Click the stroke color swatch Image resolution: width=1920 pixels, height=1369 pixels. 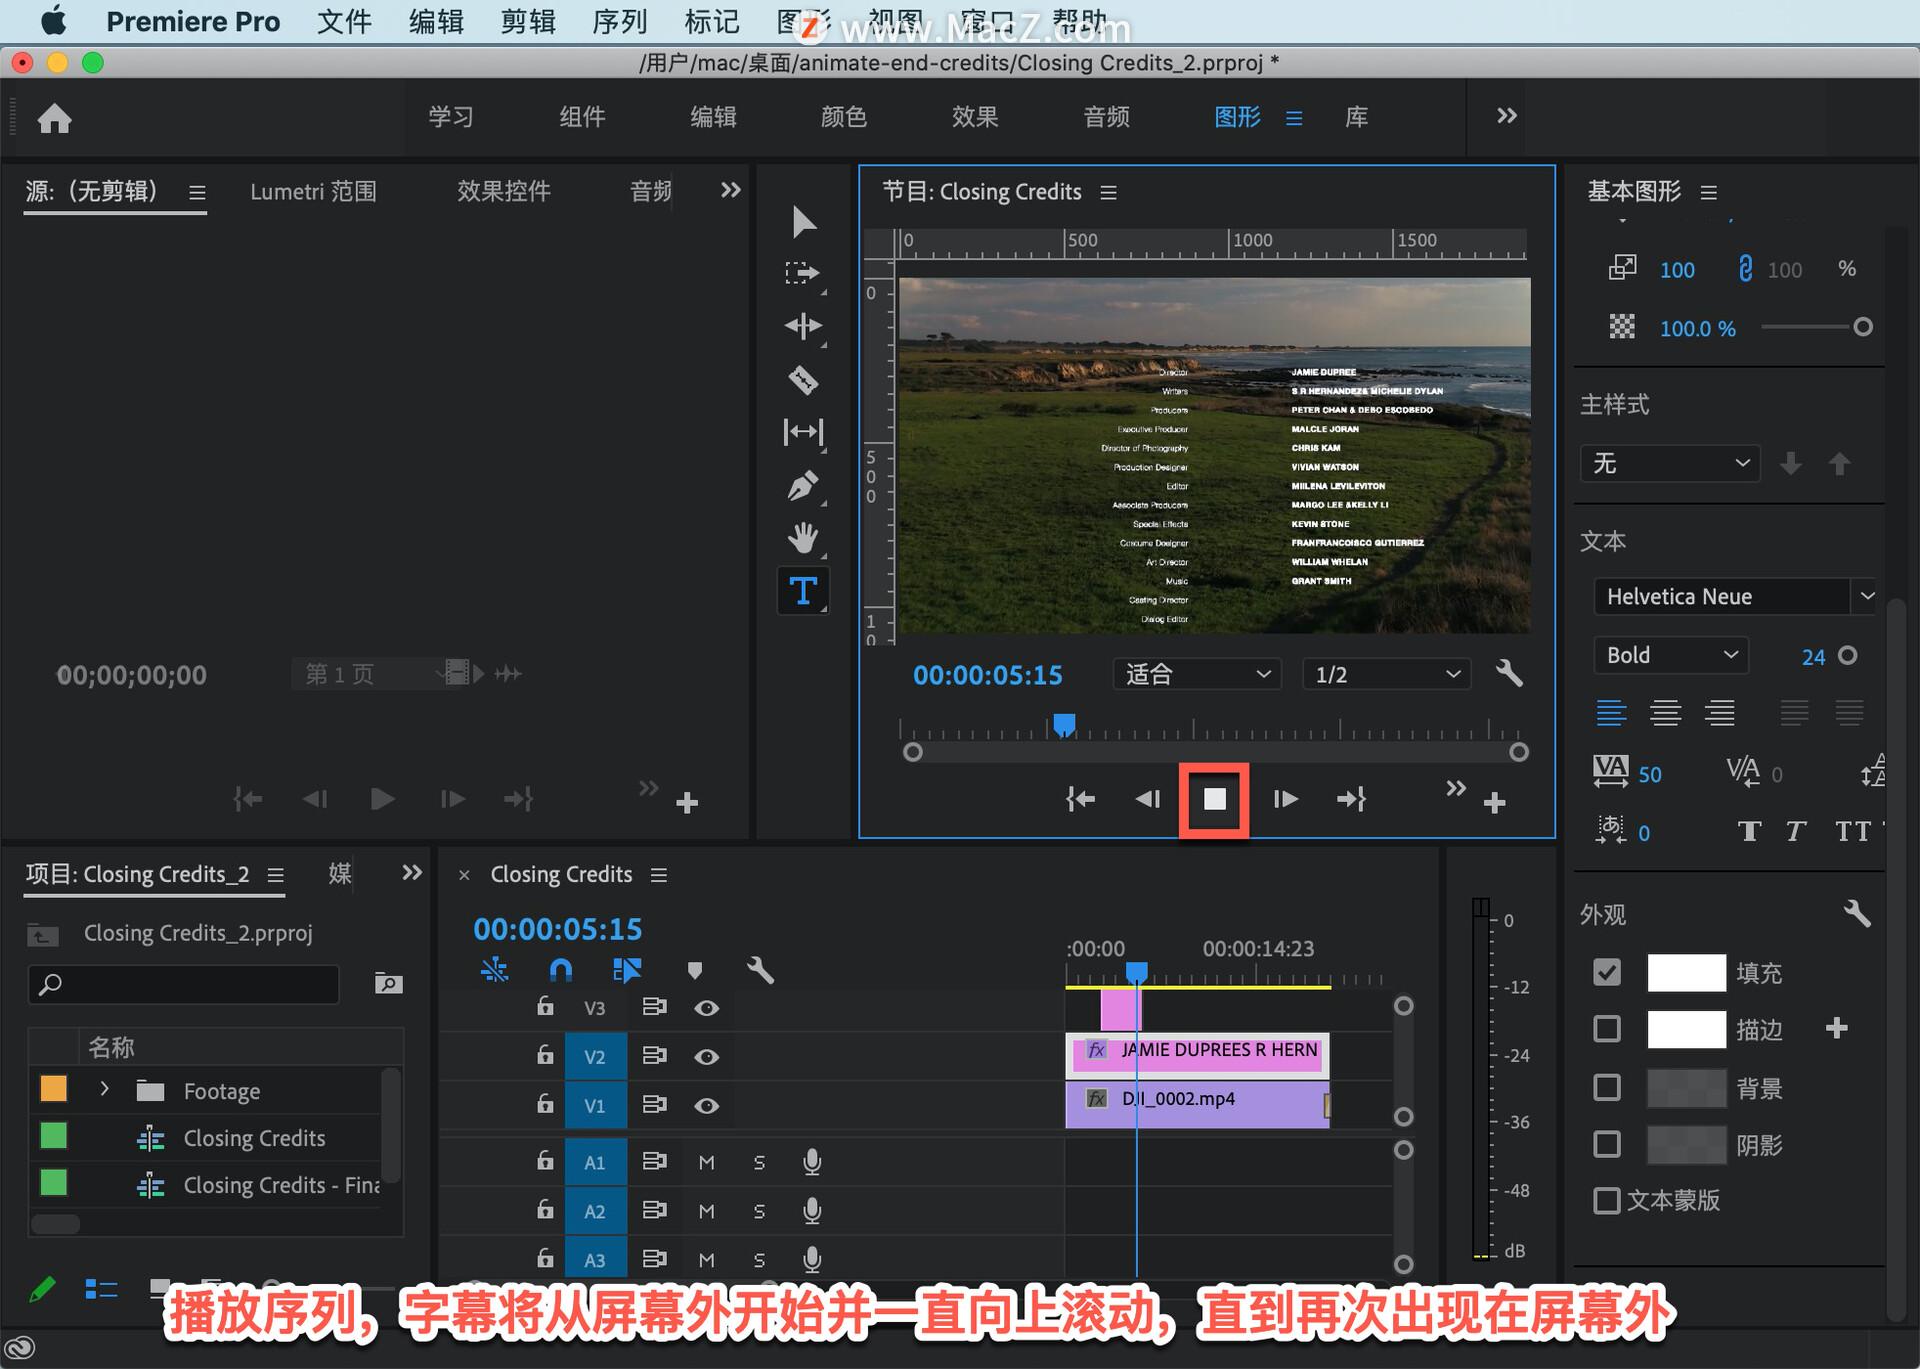click(x=1686, y=1029)
